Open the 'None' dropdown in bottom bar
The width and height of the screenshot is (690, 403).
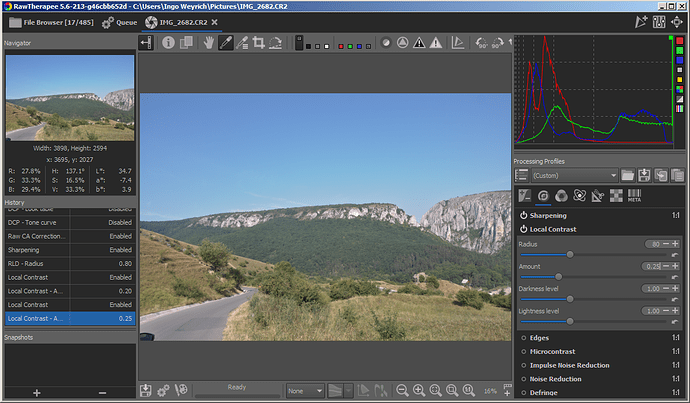305,390
